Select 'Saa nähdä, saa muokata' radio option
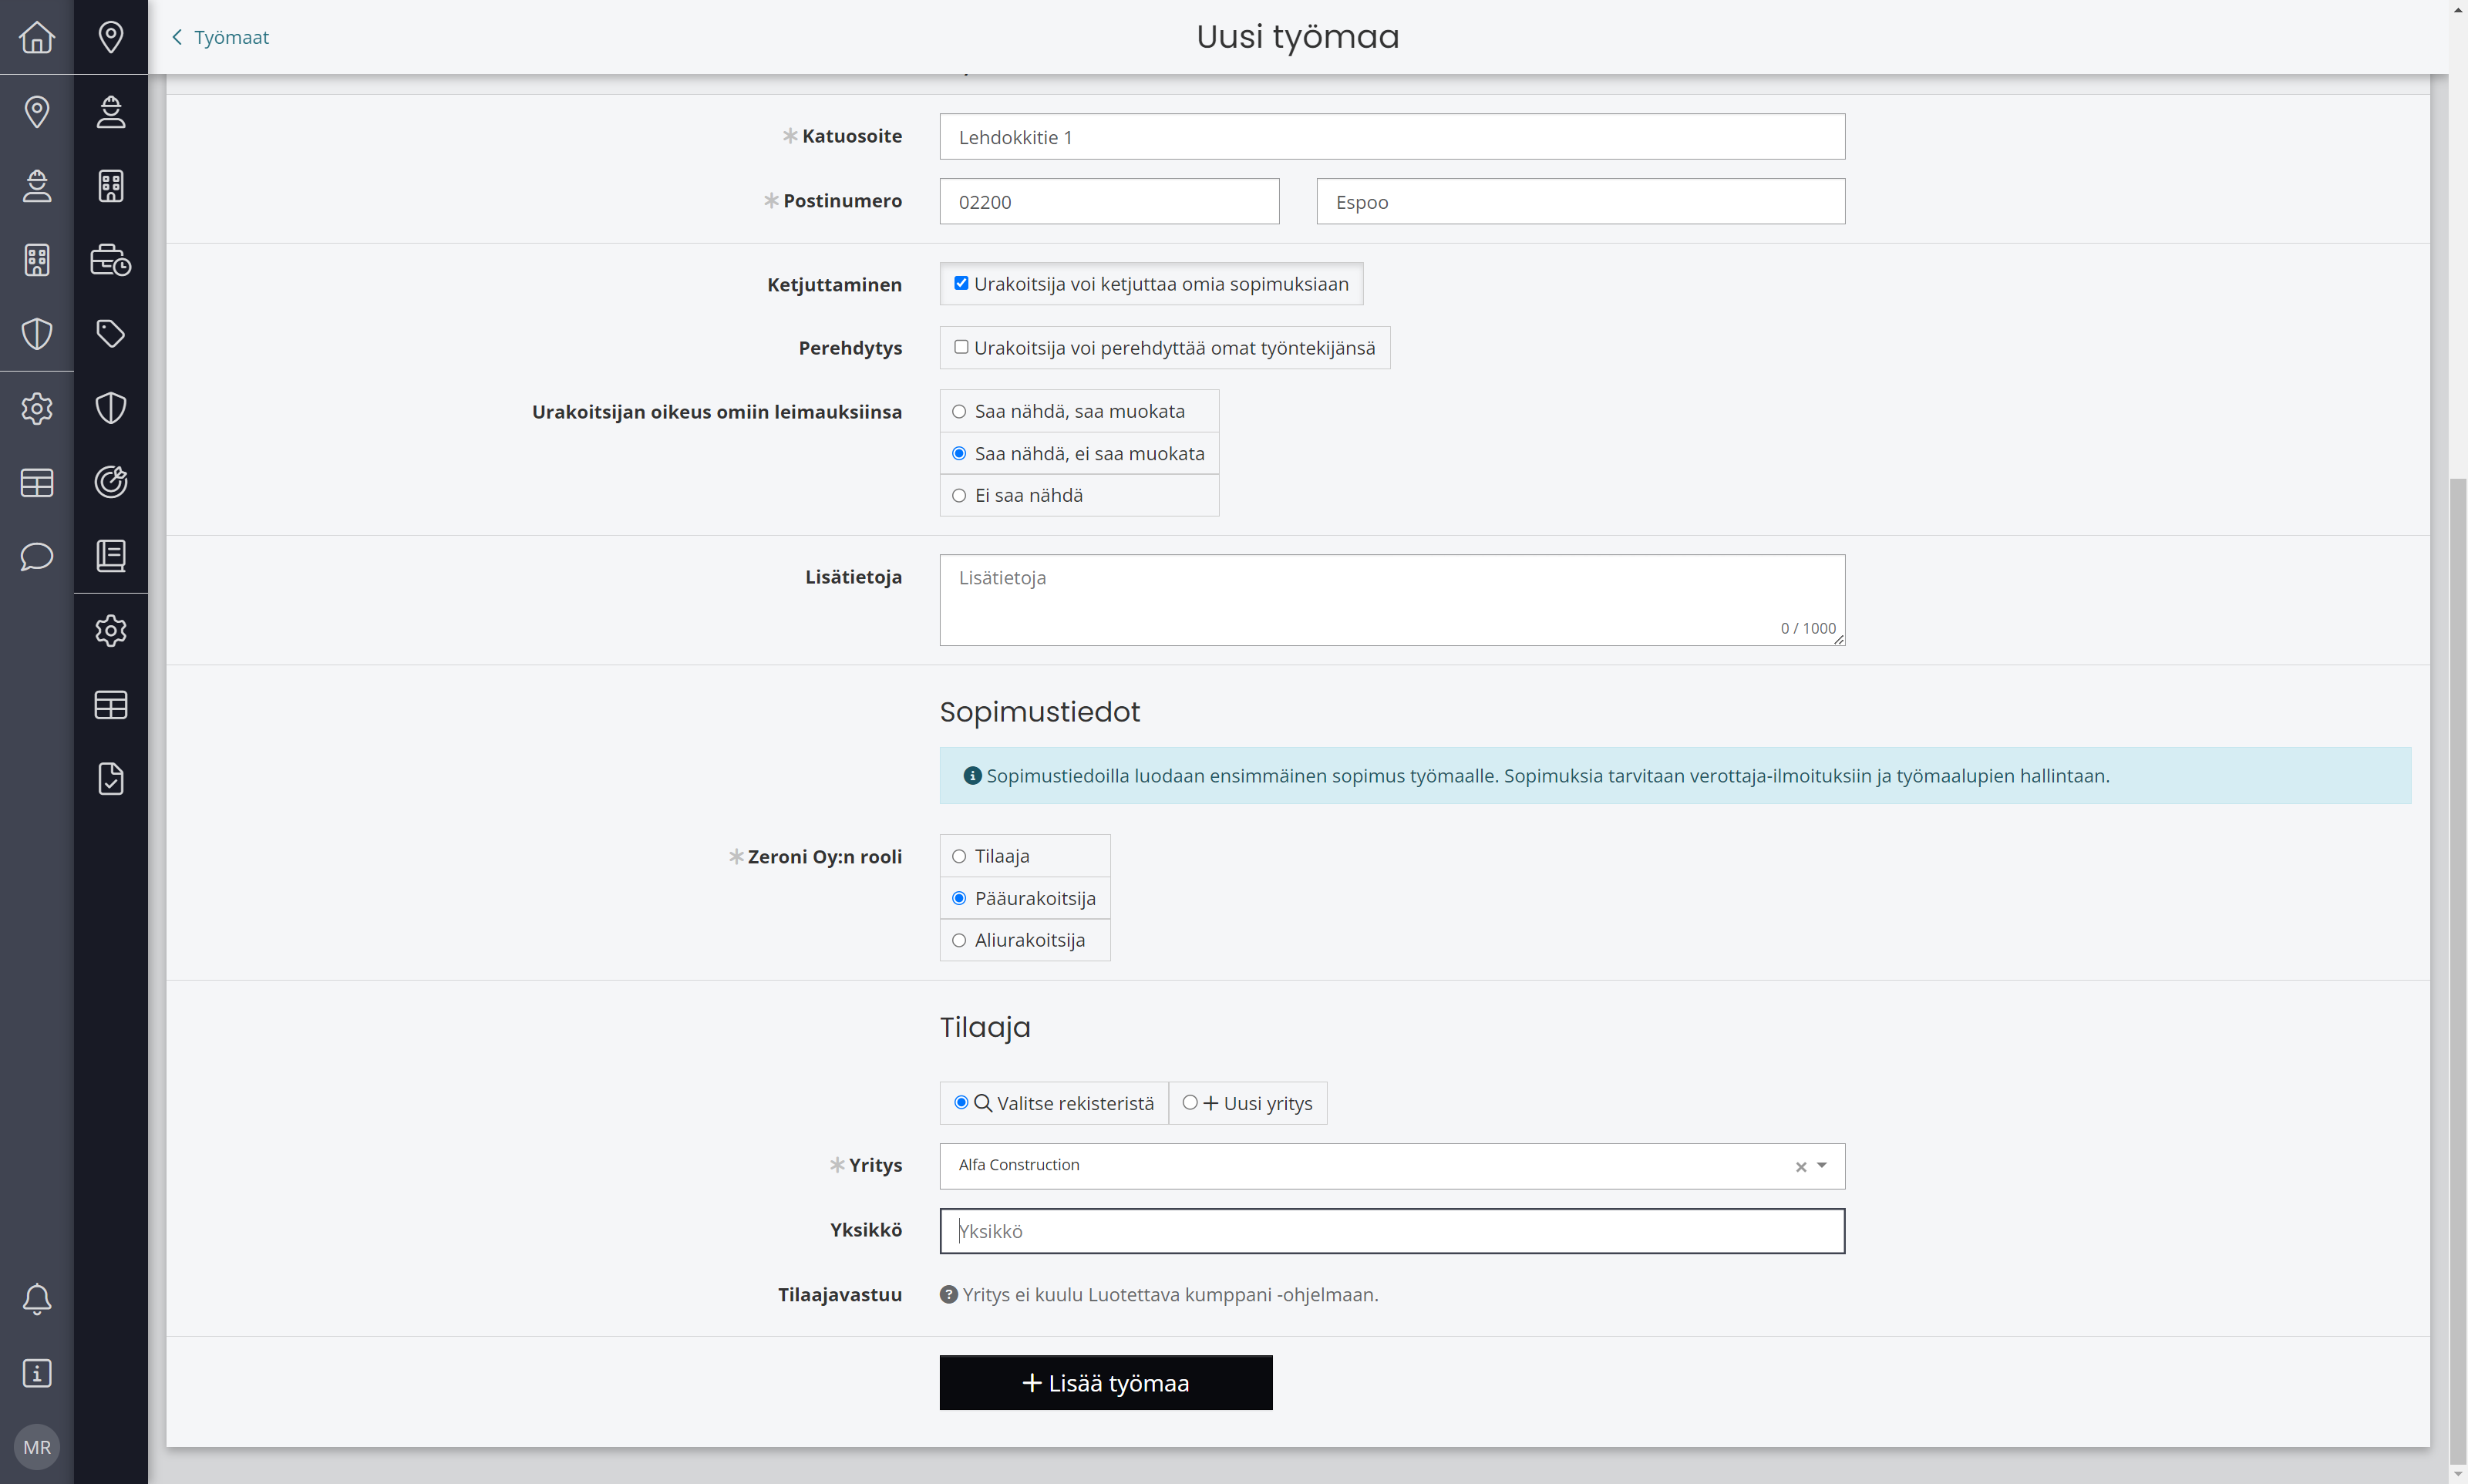This screenshot has height=1484, width=2468. point(959,411)
